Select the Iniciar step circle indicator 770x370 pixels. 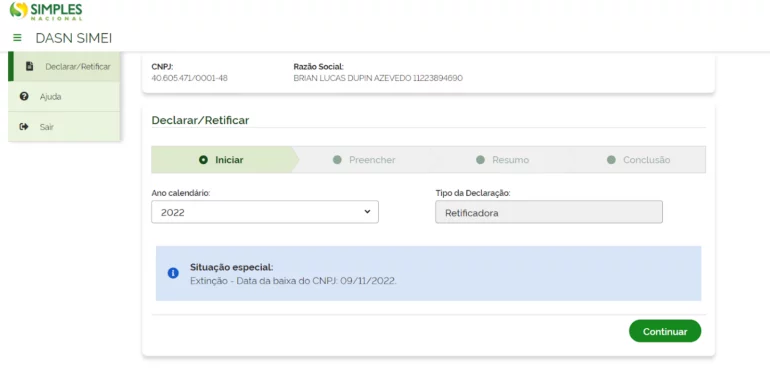(203, 160)
